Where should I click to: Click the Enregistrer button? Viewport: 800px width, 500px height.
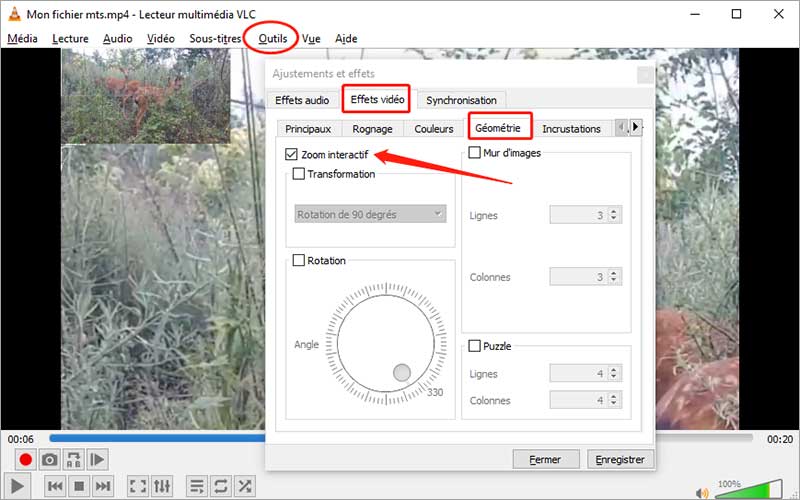coord(621,459)
